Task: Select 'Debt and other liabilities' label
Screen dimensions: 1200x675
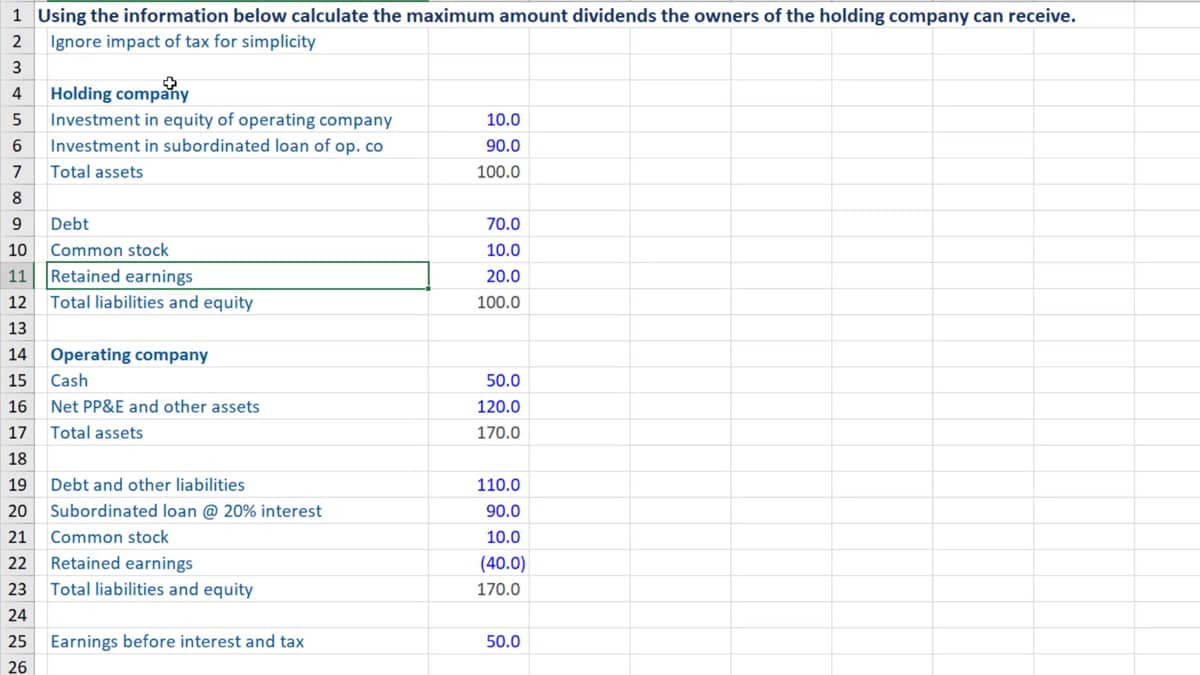Action: pyautogui.click(x=147, y=485)
